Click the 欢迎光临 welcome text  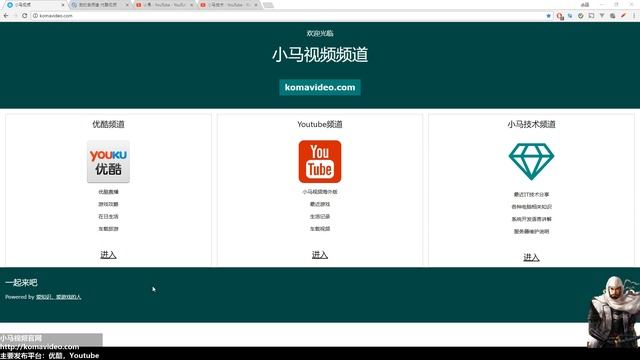[x=320, y=33]
